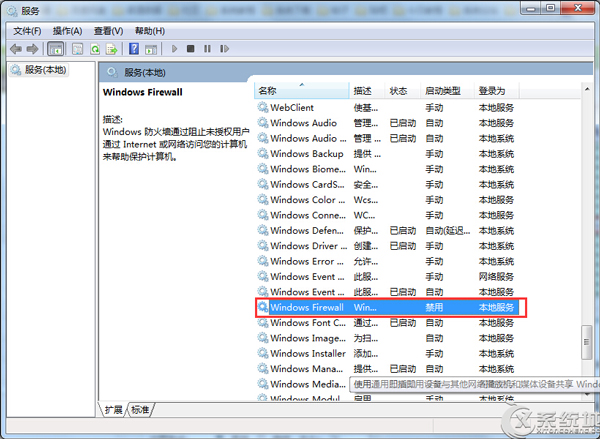Select the Windows Font C... service name
The width and height of the screenshot is (600, 439).
point(308,322)
